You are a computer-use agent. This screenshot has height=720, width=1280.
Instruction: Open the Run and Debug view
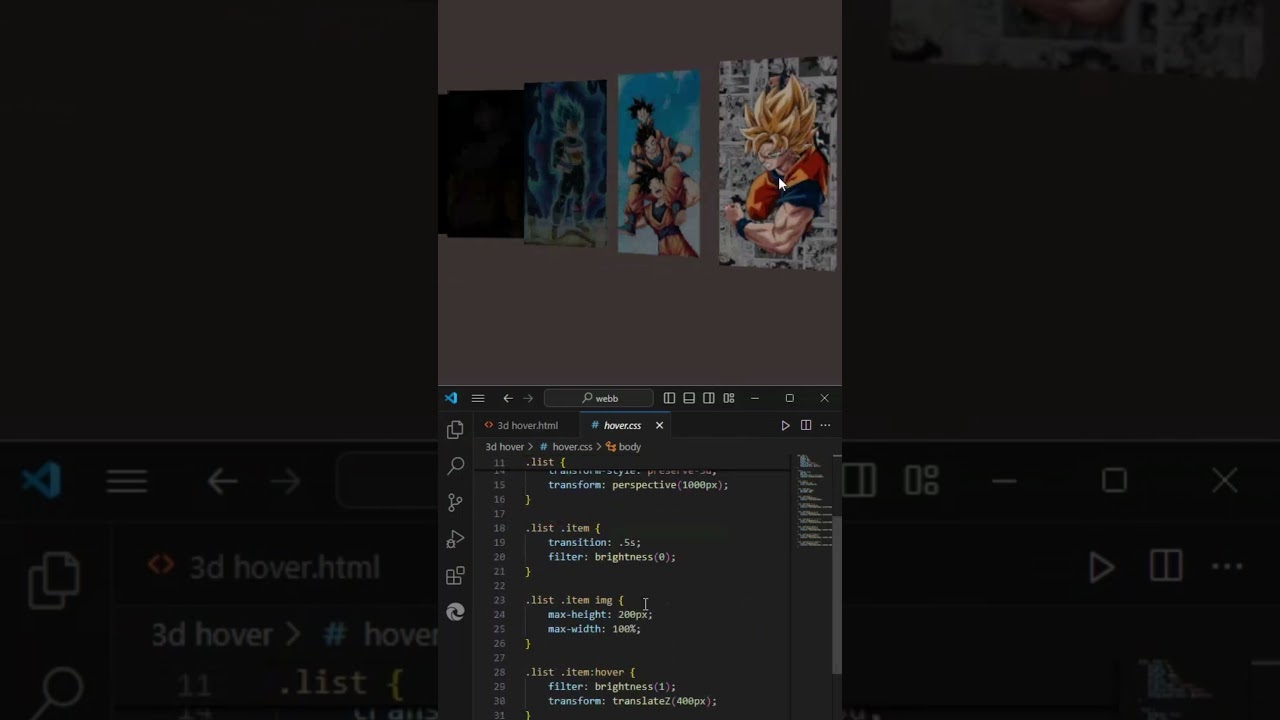click(455, 539)
